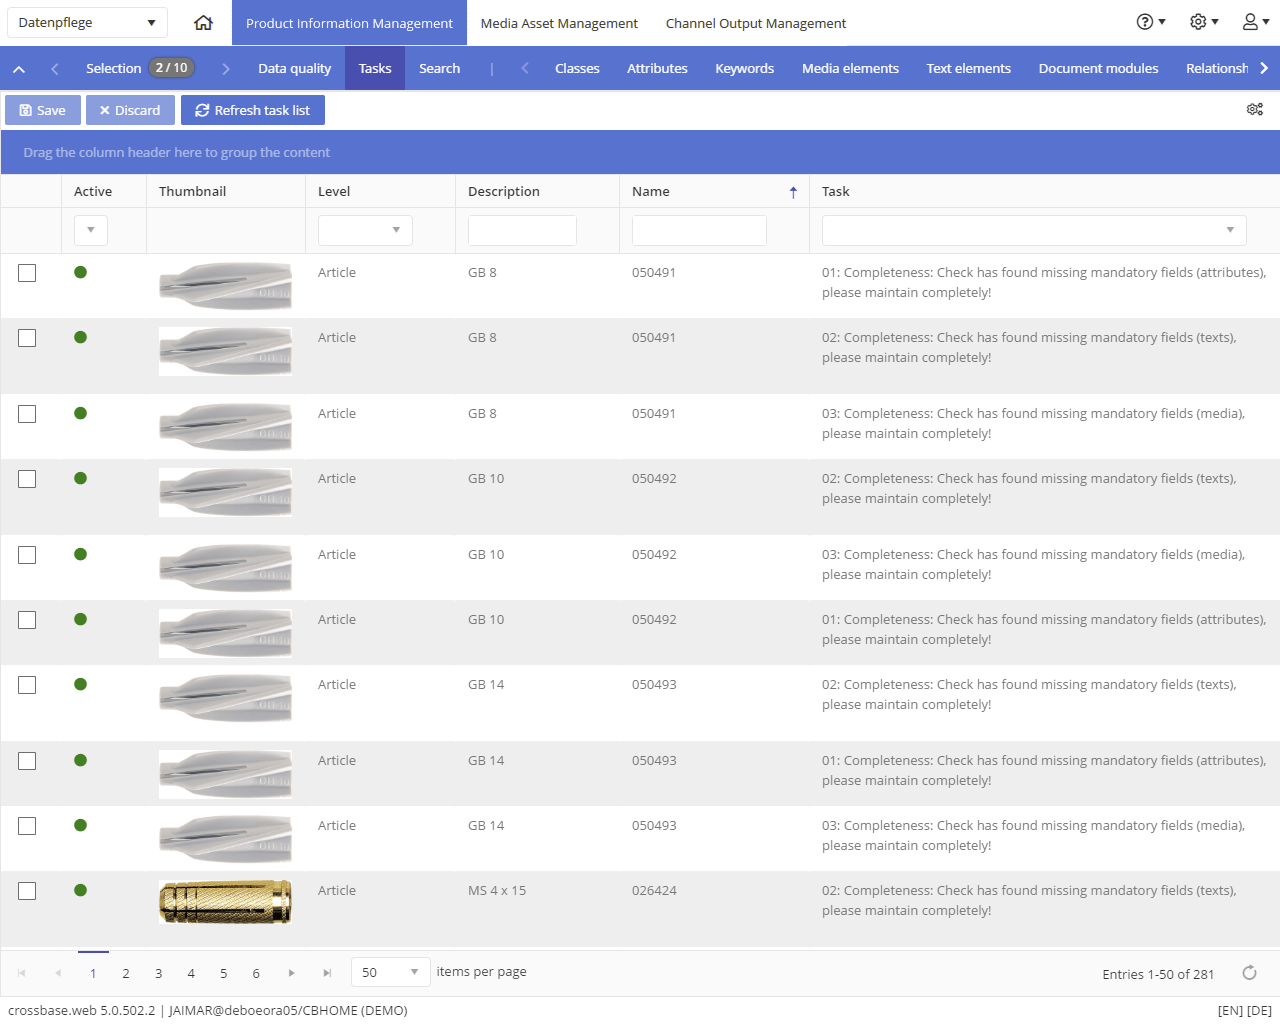Reload the grid with the refresh icon
The height and width of the screenshot is (1024, 1280).
[1249, 973]
